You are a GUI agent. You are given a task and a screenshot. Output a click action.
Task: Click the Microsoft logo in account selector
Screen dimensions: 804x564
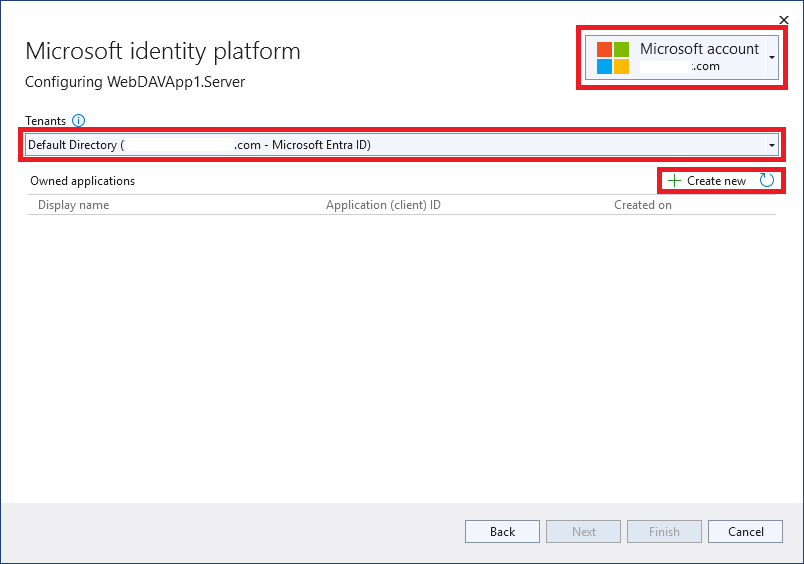click(x=613, y=58)
